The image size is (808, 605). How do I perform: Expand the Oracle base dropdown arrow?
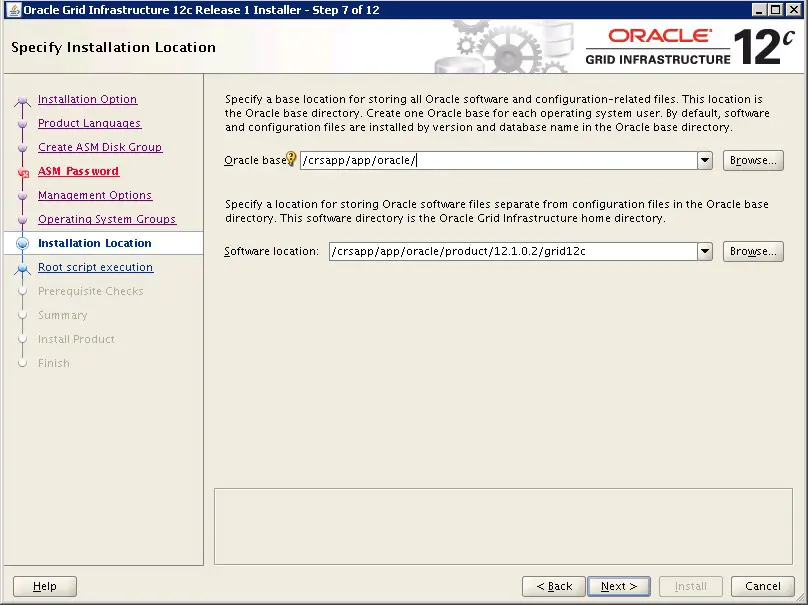tap(705, 160)
